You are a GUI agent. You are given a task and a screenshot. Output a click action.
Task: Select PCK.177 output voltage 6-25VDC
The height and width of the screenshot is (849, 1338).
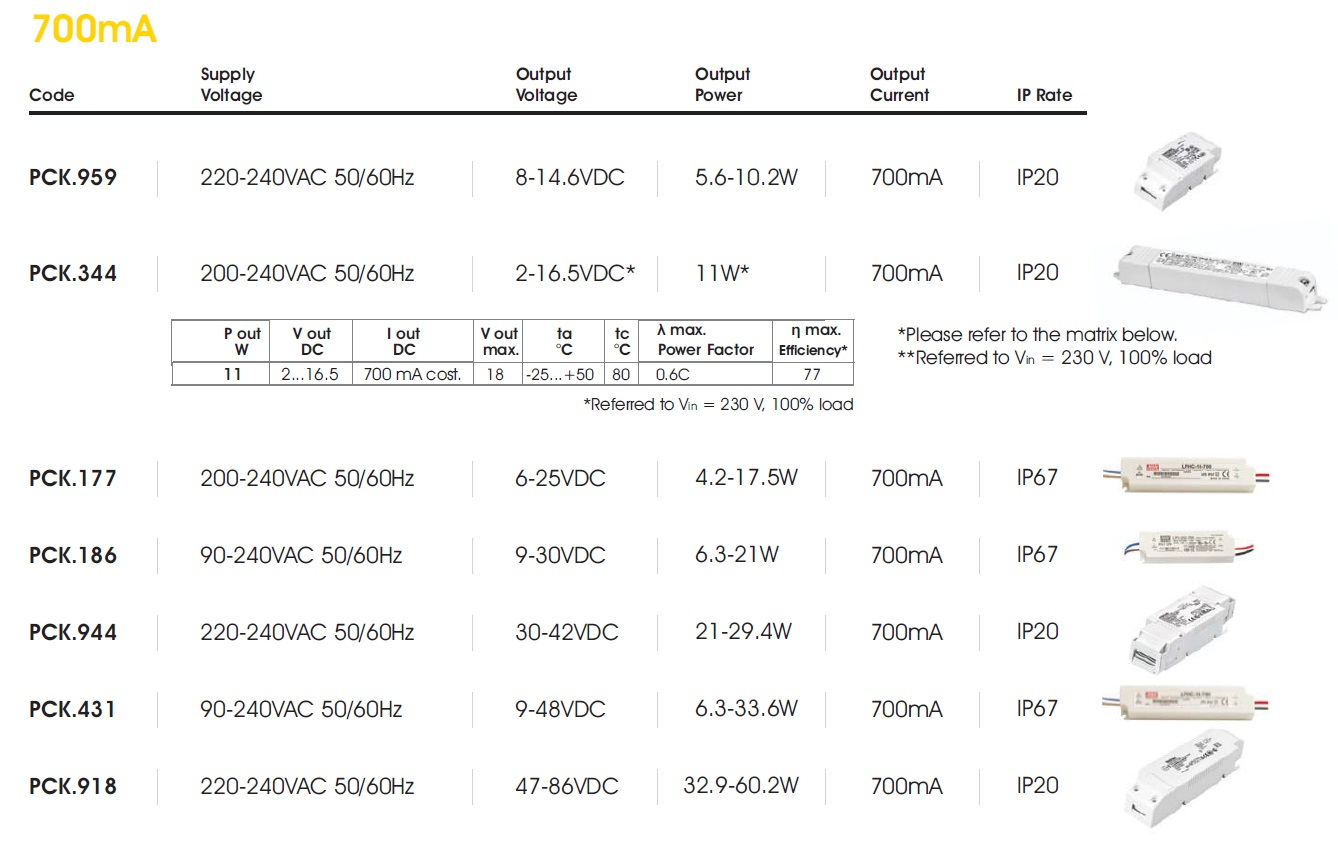[x=560, y=478]
